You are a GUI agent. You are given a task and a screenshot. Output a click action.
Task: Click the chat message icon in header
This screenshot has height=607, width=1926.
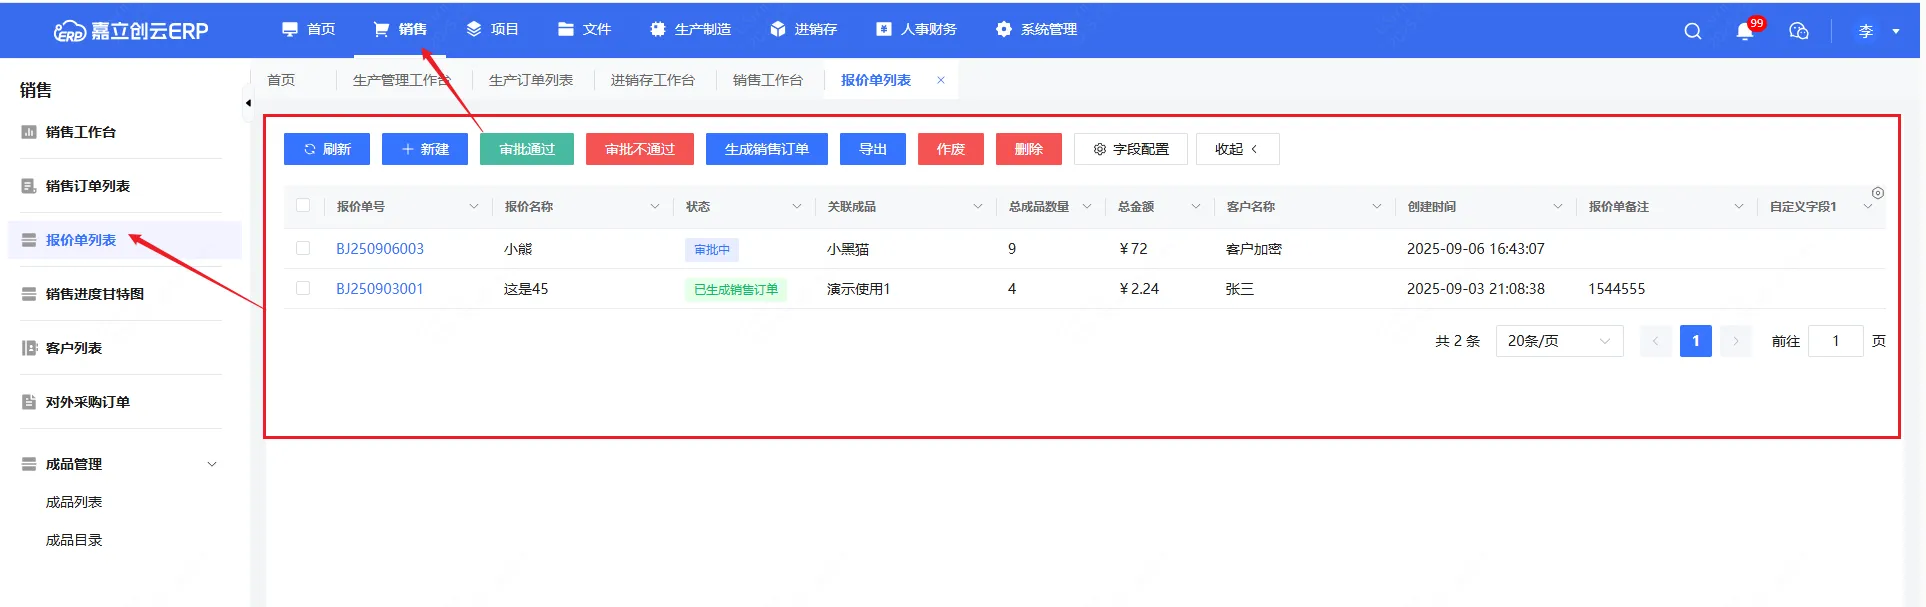[x=1798, y=31]
